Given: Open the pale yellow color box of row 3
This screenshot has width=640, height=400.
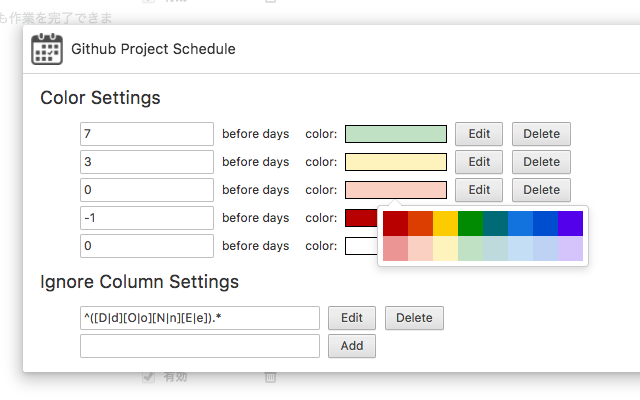Looking at the screenshot, I should (396, 162).
